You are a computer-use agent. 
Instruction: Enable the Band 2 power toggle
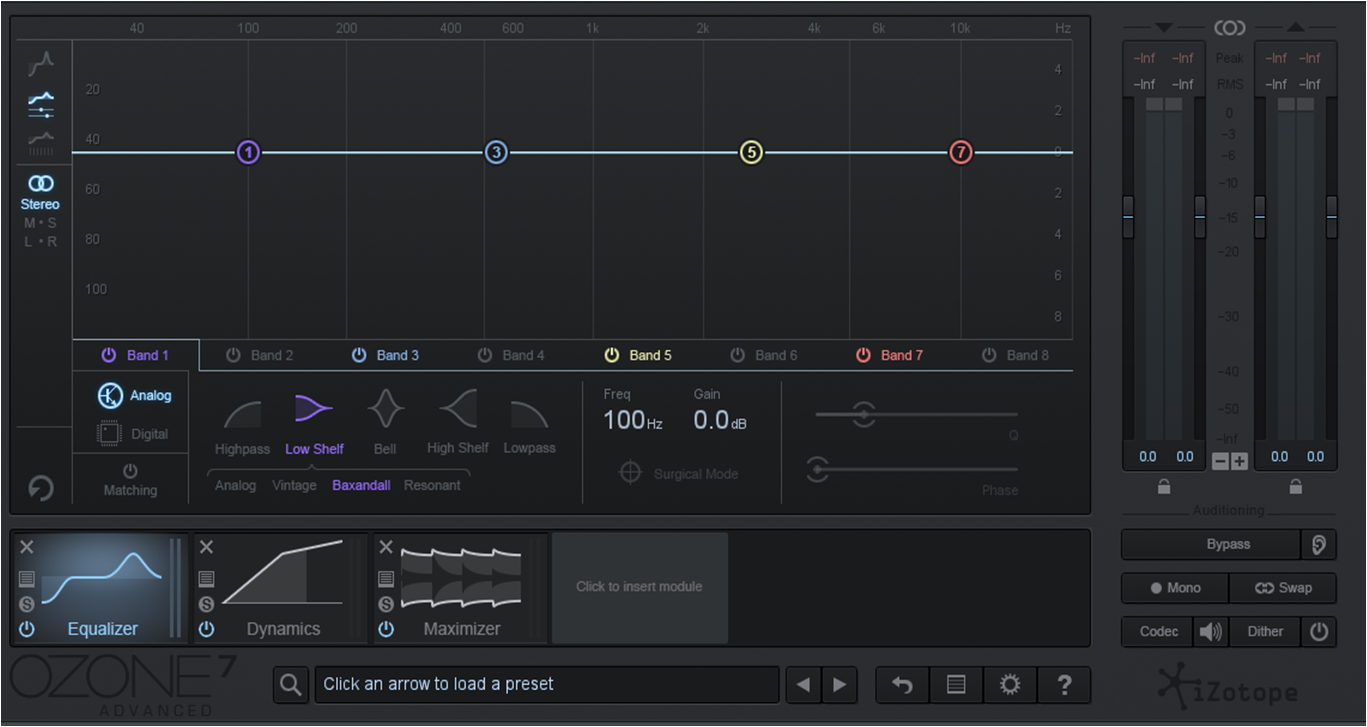(232, 355)
